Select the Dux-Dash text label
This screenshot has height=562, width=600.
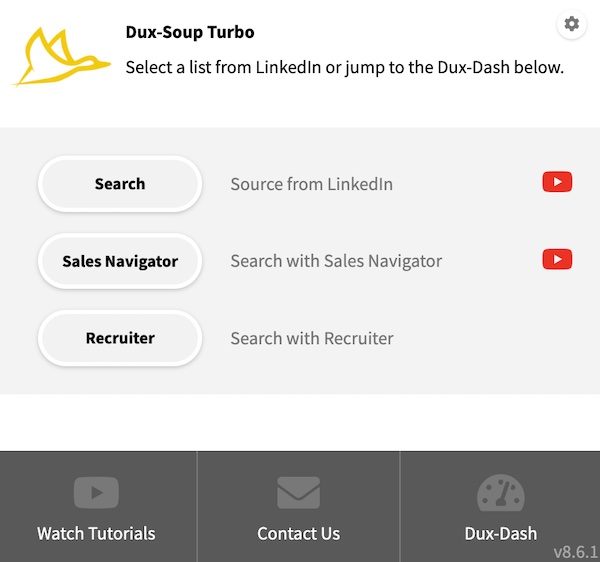point(501,533)
